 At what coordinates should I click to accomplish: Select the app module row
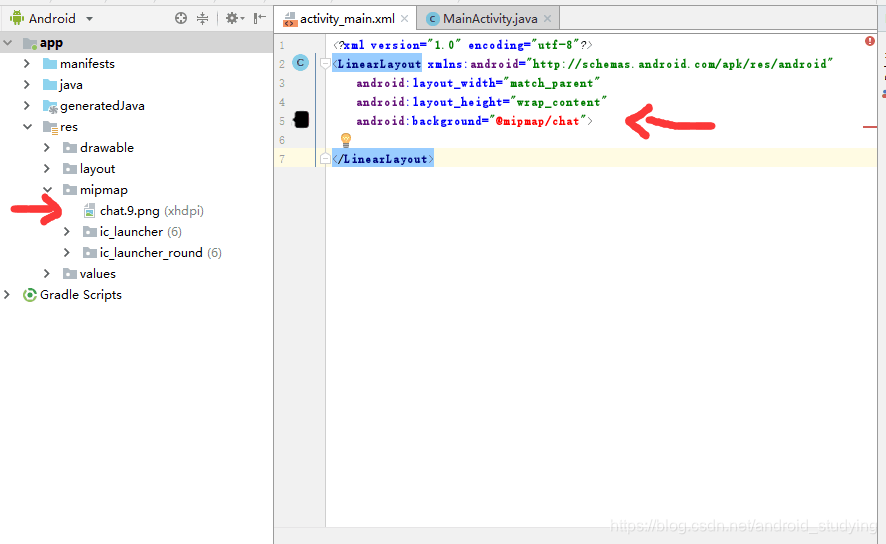point(136,42)
